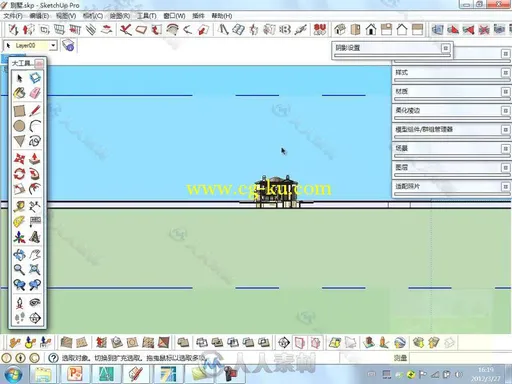The height and width of the screenshot is (384, 512).
Task: Expand the 适配照片 match photo panel
Action: click(506, 186)
